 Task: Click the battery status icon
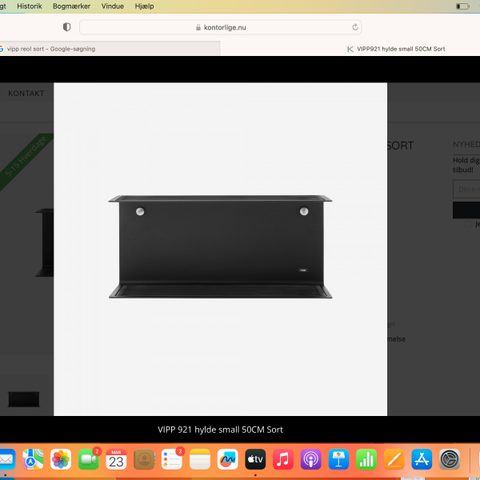tap(463, 6)
